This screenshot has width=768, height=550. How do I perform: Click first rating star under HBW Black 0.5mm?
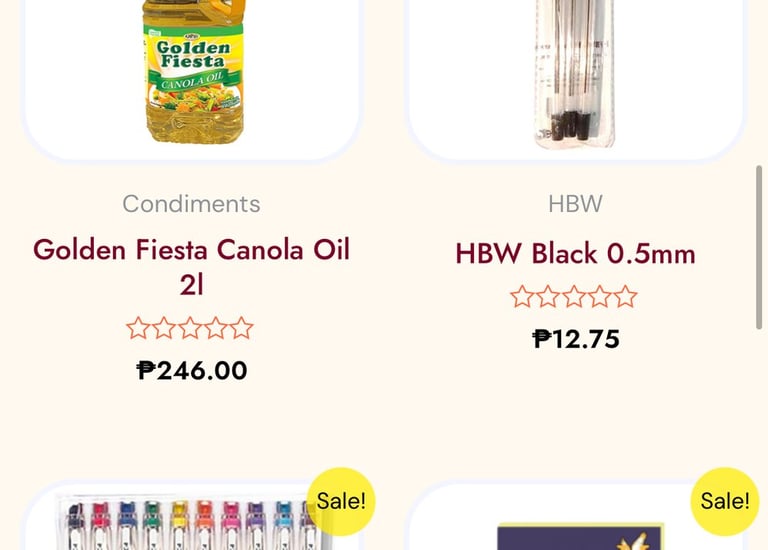(522, 296)
